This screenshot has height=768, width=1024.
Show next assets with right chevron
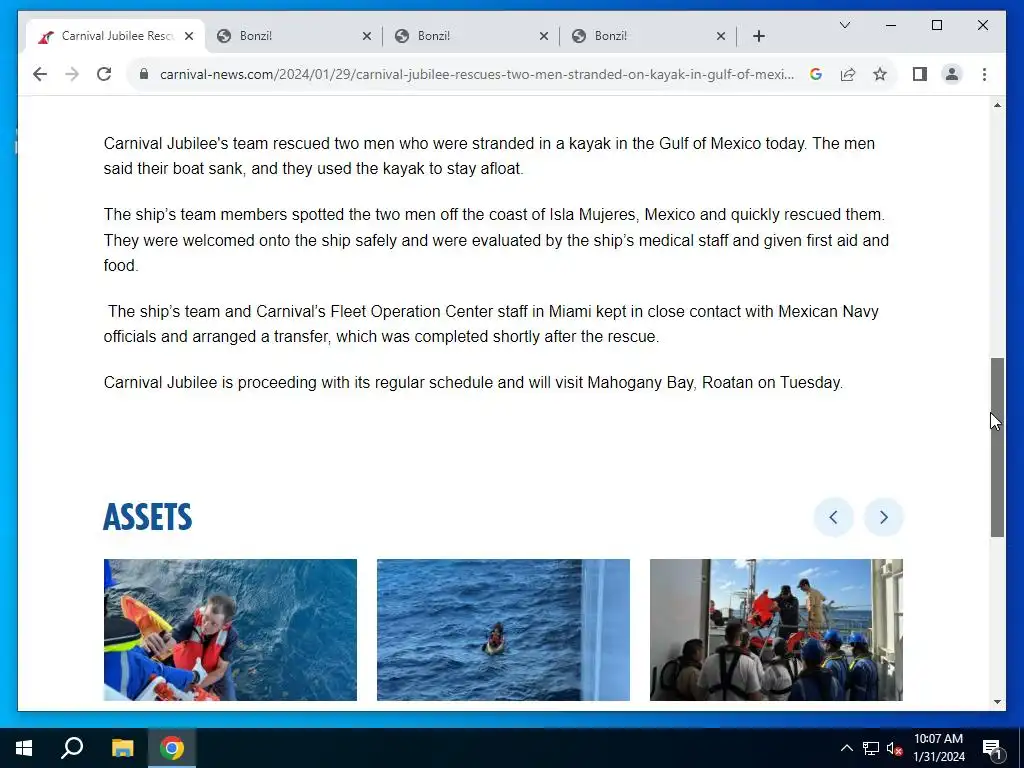[x=884, y=517]
